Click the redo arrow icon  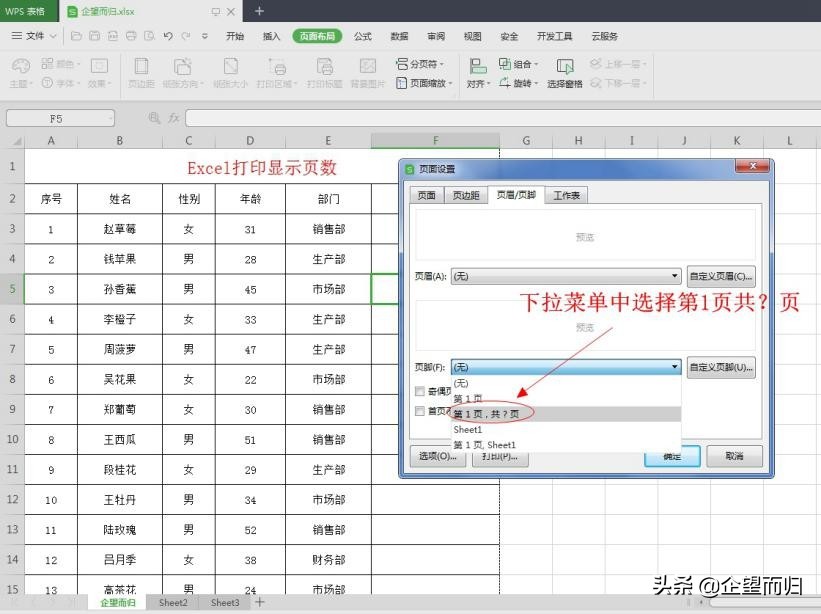pyautogui.click(x=186, y=36)
